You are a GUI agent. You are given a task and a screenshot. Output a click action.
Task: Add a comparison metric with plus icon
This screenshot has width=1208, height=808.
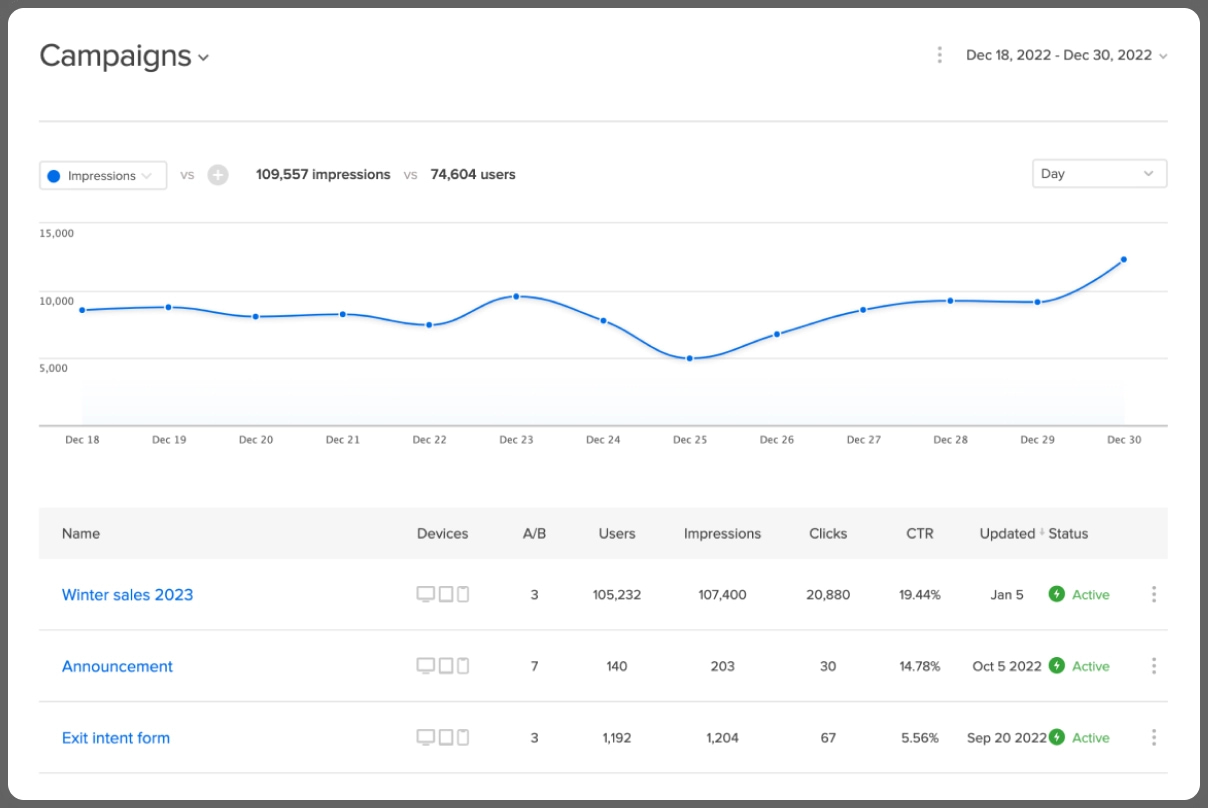218,175
